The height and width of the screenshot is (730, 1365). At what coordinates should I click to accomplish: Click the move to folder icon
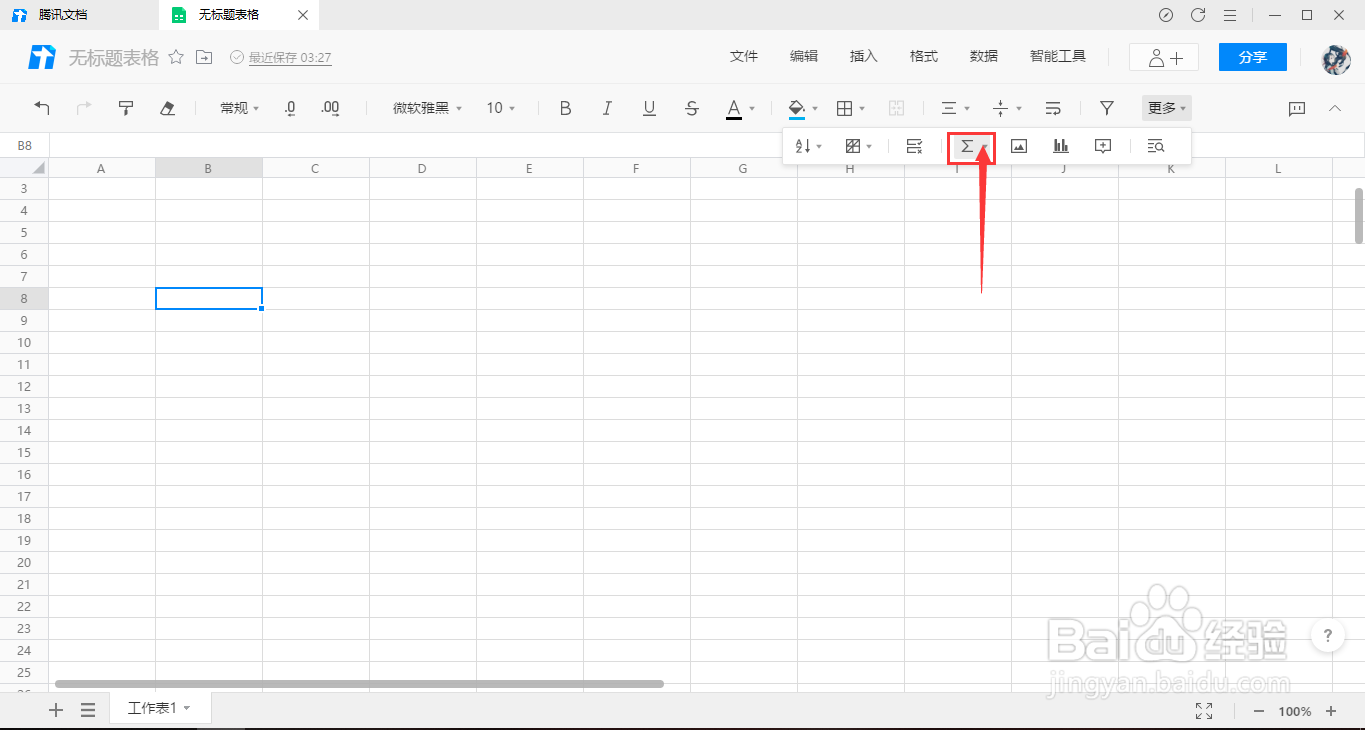point(204,57)
